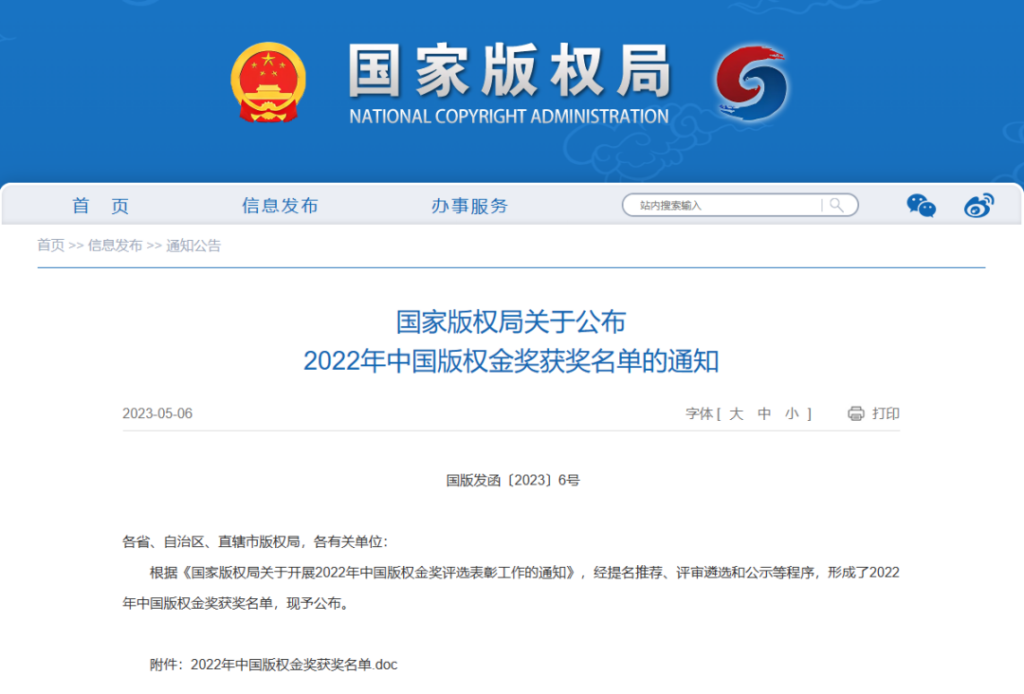Click the date 2023-05-06
Viewport: 1024px width, 694px height.
coord(157,414)
